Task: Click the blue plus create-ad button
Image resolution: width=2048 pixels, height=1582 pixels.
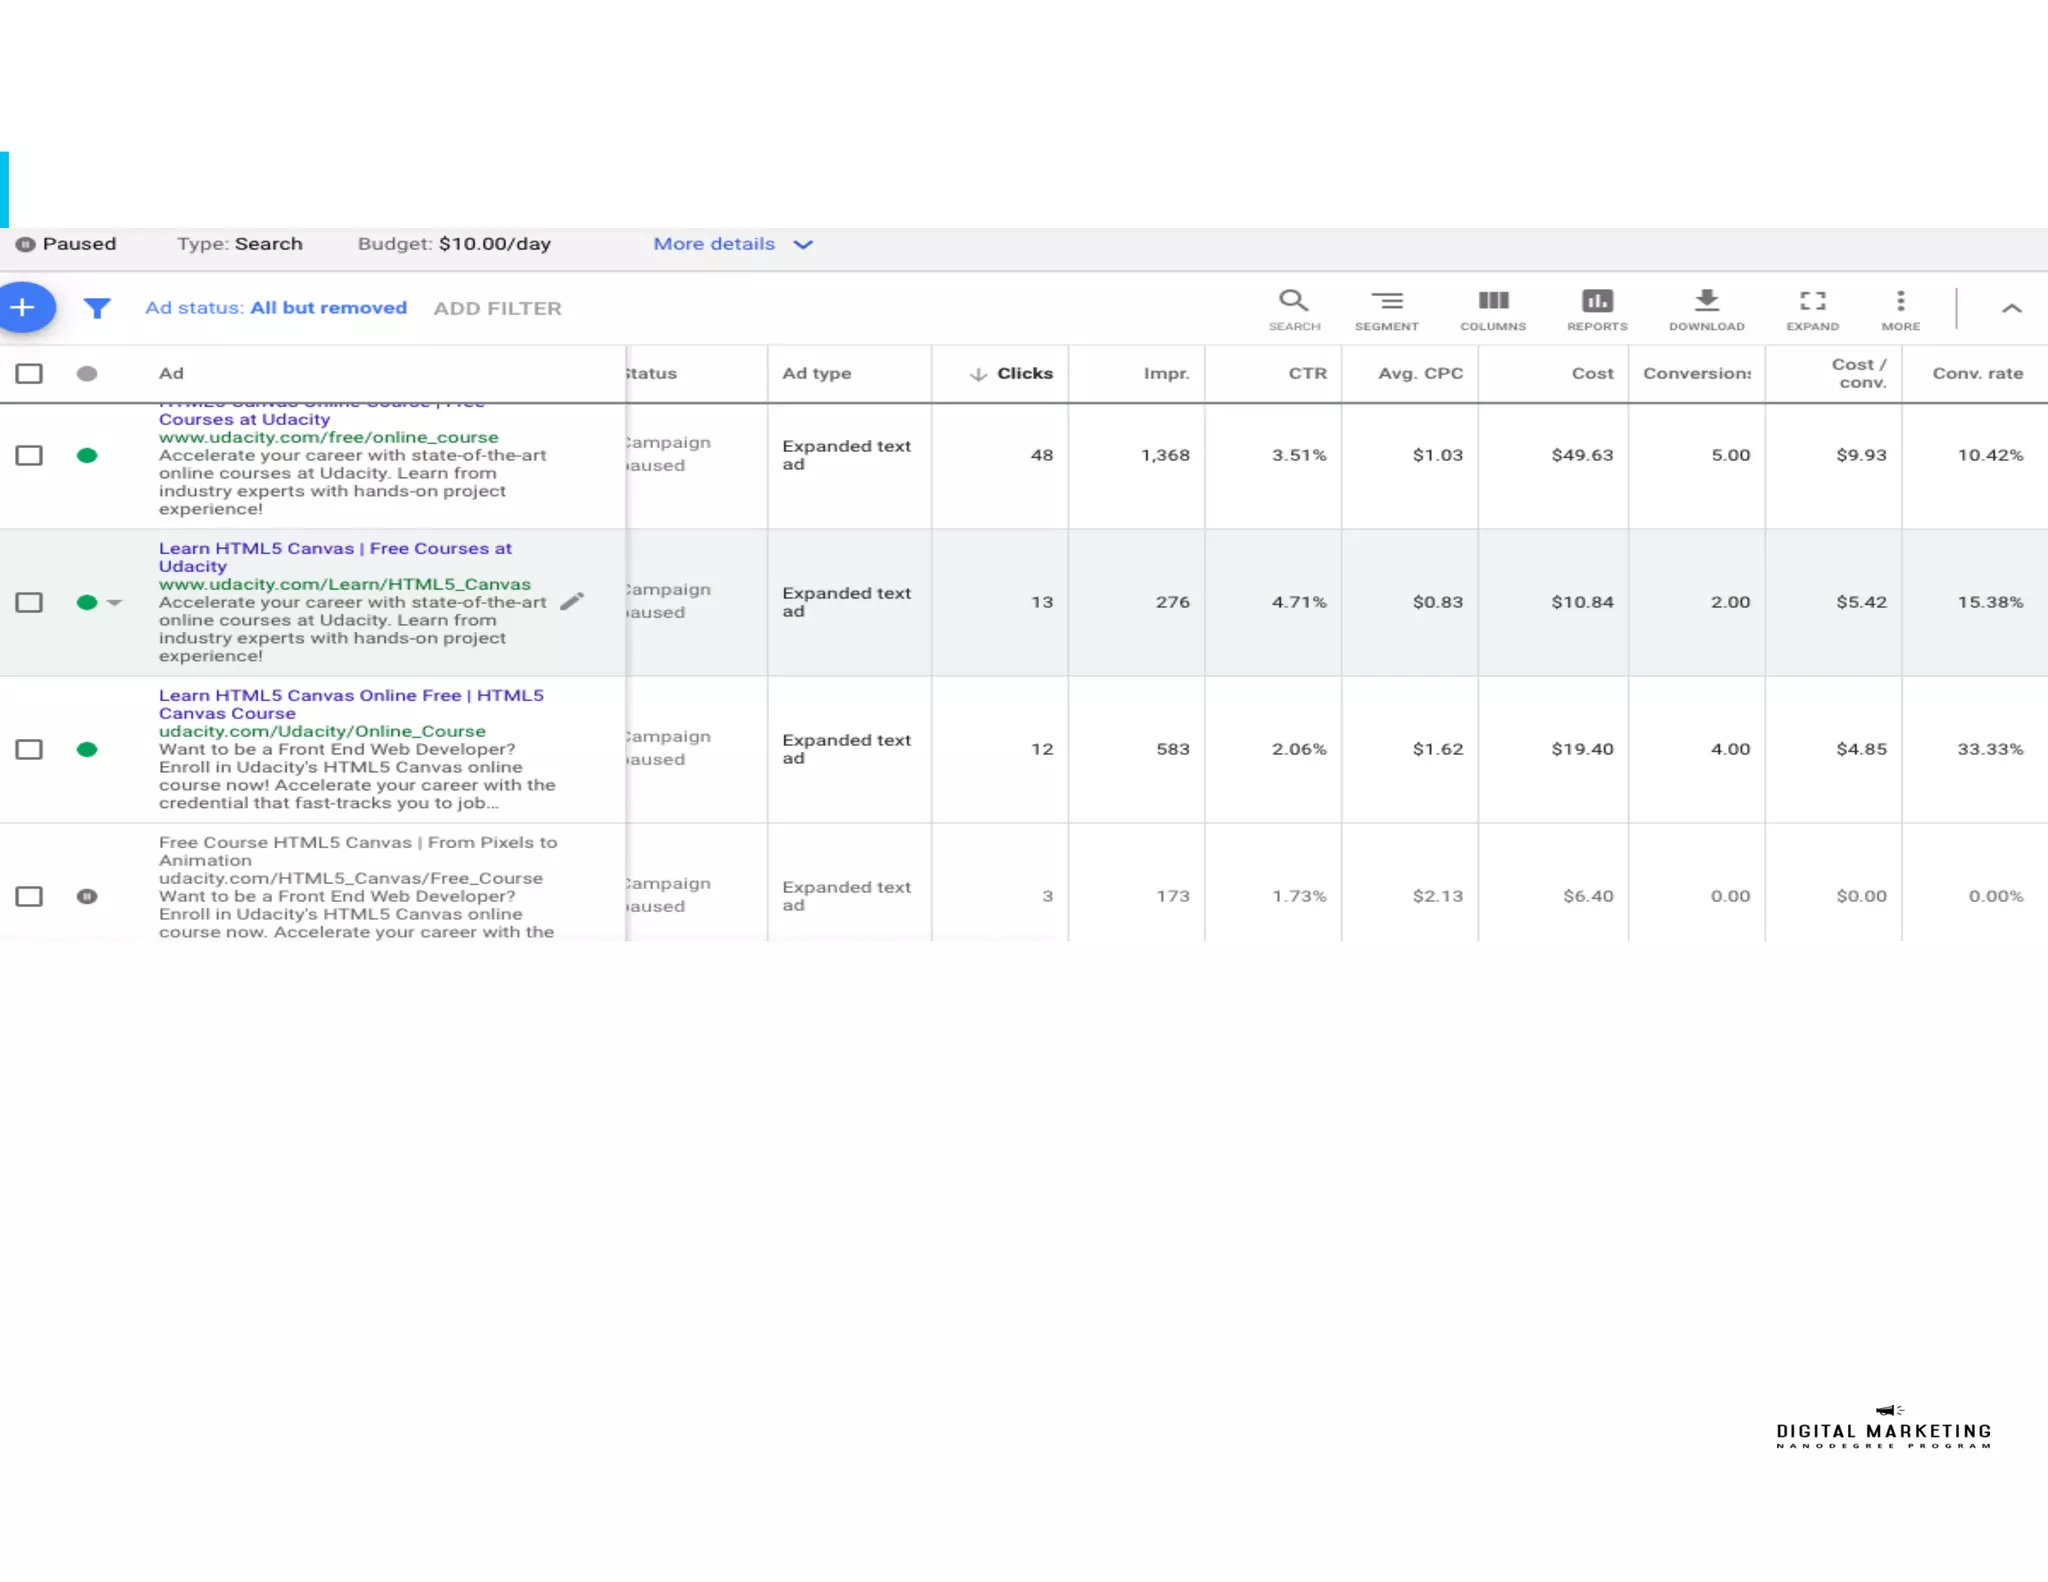Action: pyautogui.click(x=24, y=307)
